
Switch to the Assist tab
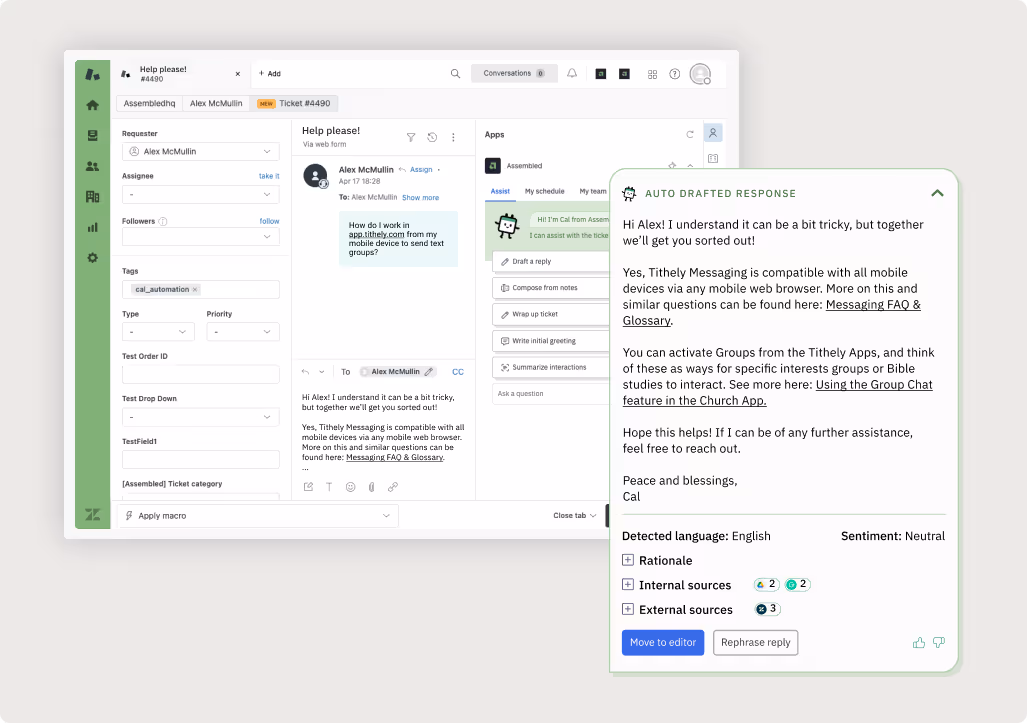(x=500, y=191)
